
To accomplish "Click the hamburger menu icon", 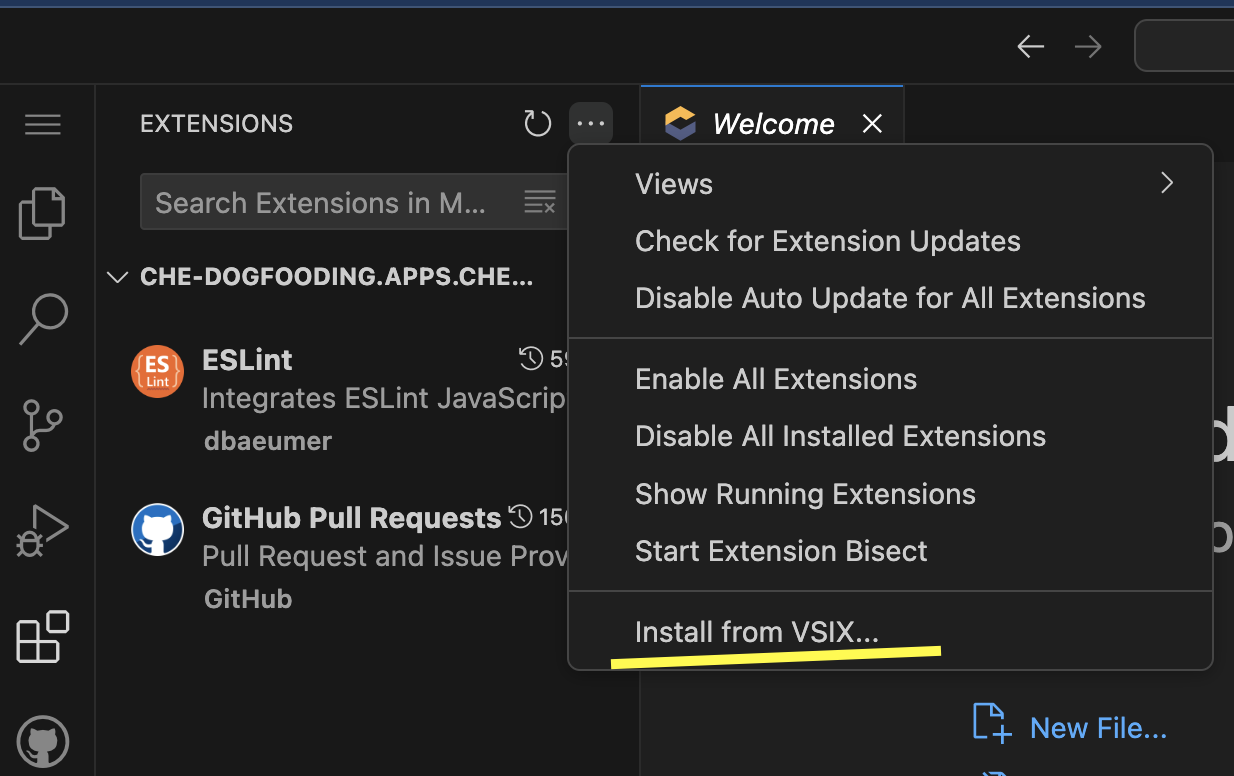I will coord(43,124).
